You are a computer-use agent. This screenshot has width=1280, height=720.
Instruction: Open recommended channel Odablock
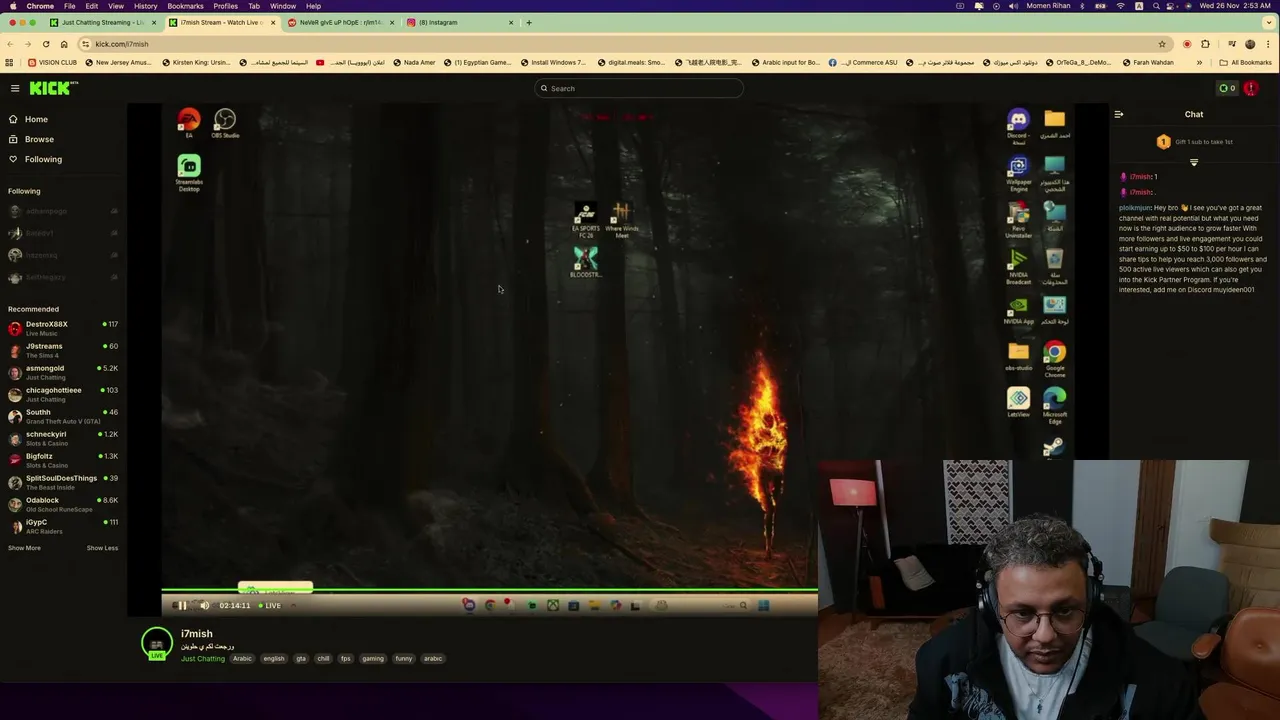coord(62,504)
